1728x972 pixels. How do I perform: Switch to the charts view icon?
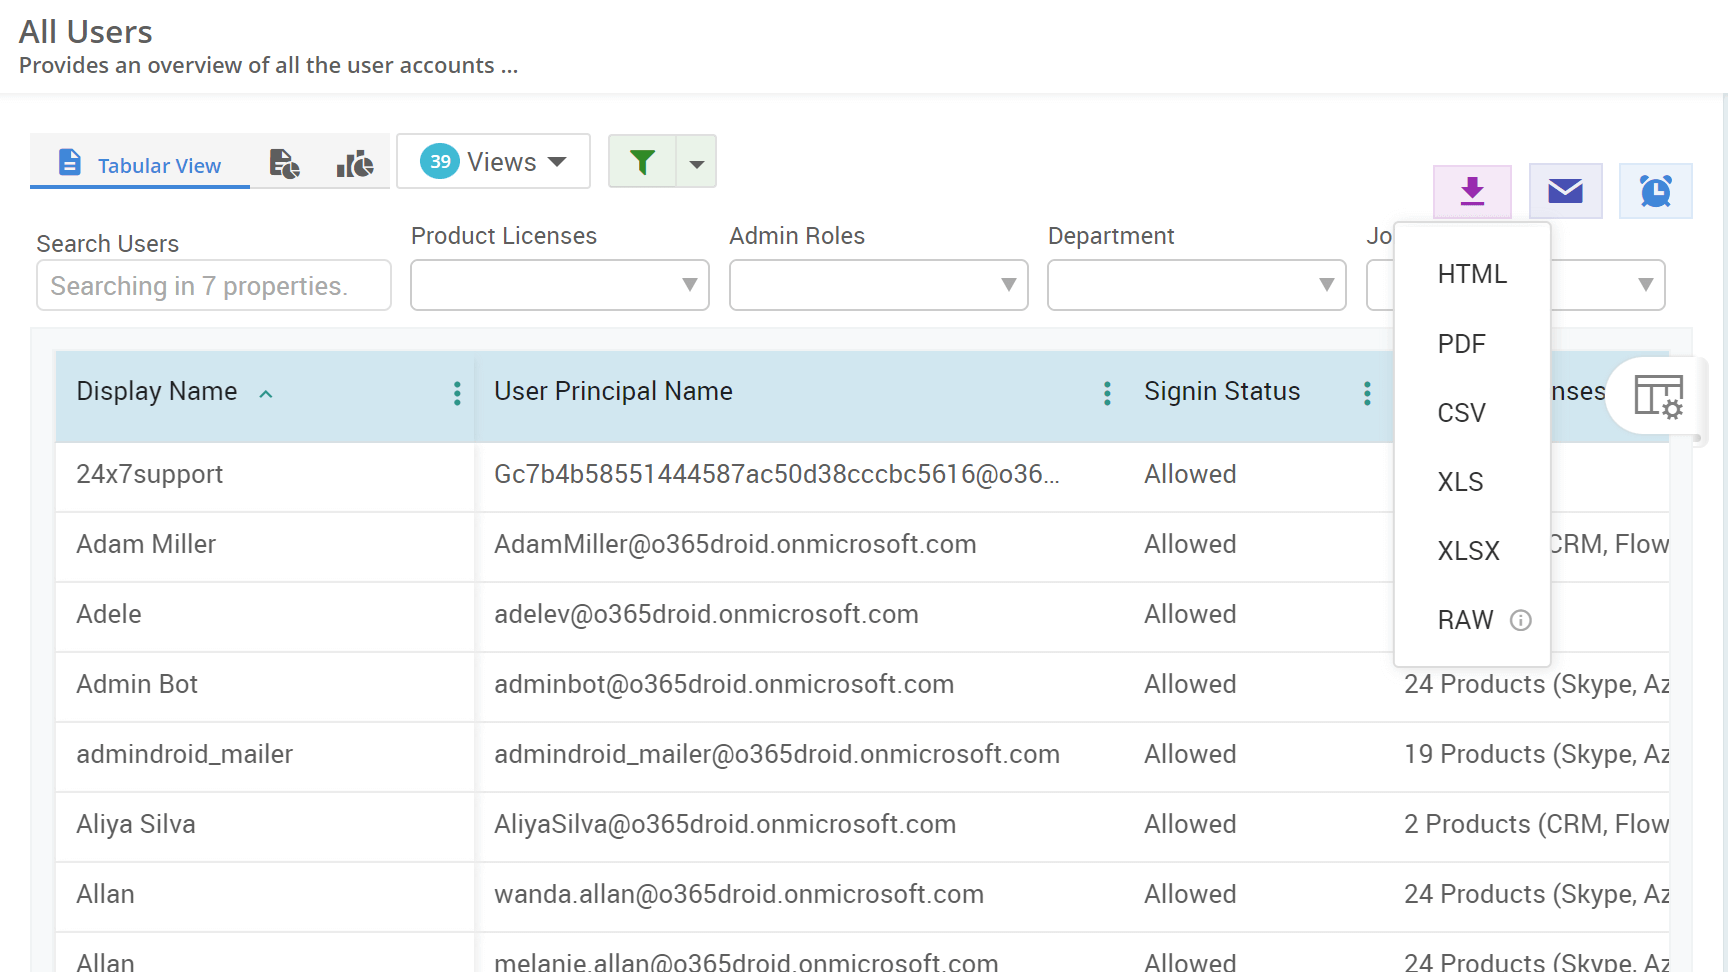click(x=354, y=163)
